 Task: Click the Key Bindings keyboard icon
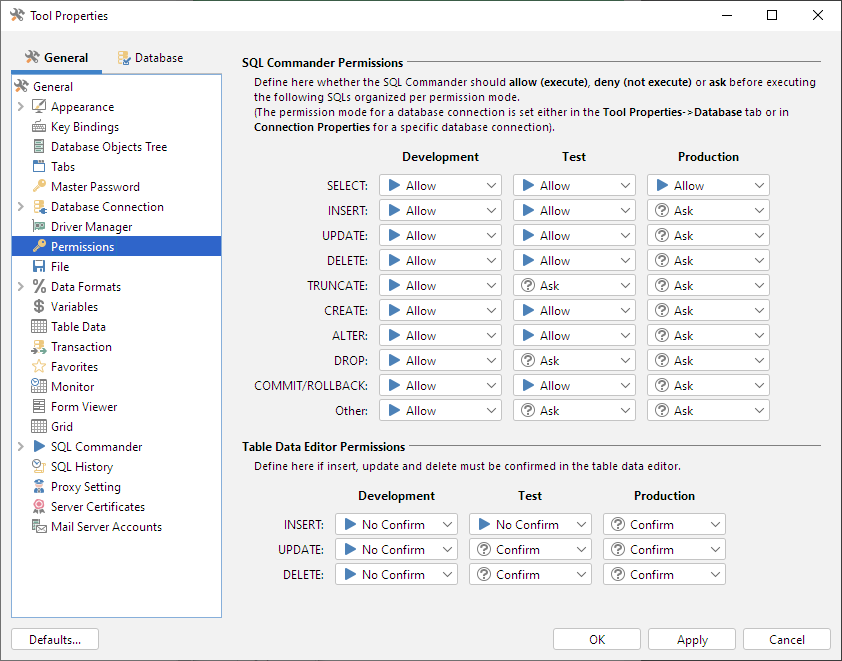click(x=39, y=127)
